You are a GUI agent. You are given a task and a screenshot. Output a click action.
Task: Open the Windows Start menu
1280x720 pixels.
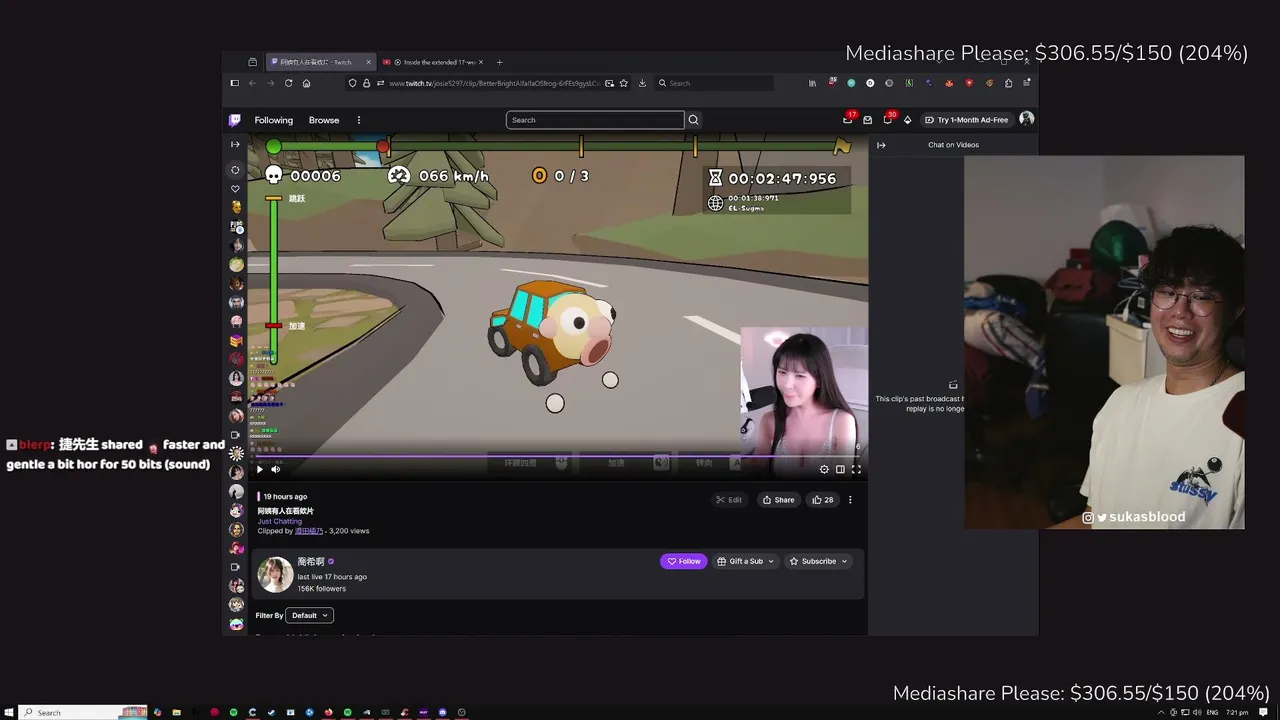pos(8,712)
